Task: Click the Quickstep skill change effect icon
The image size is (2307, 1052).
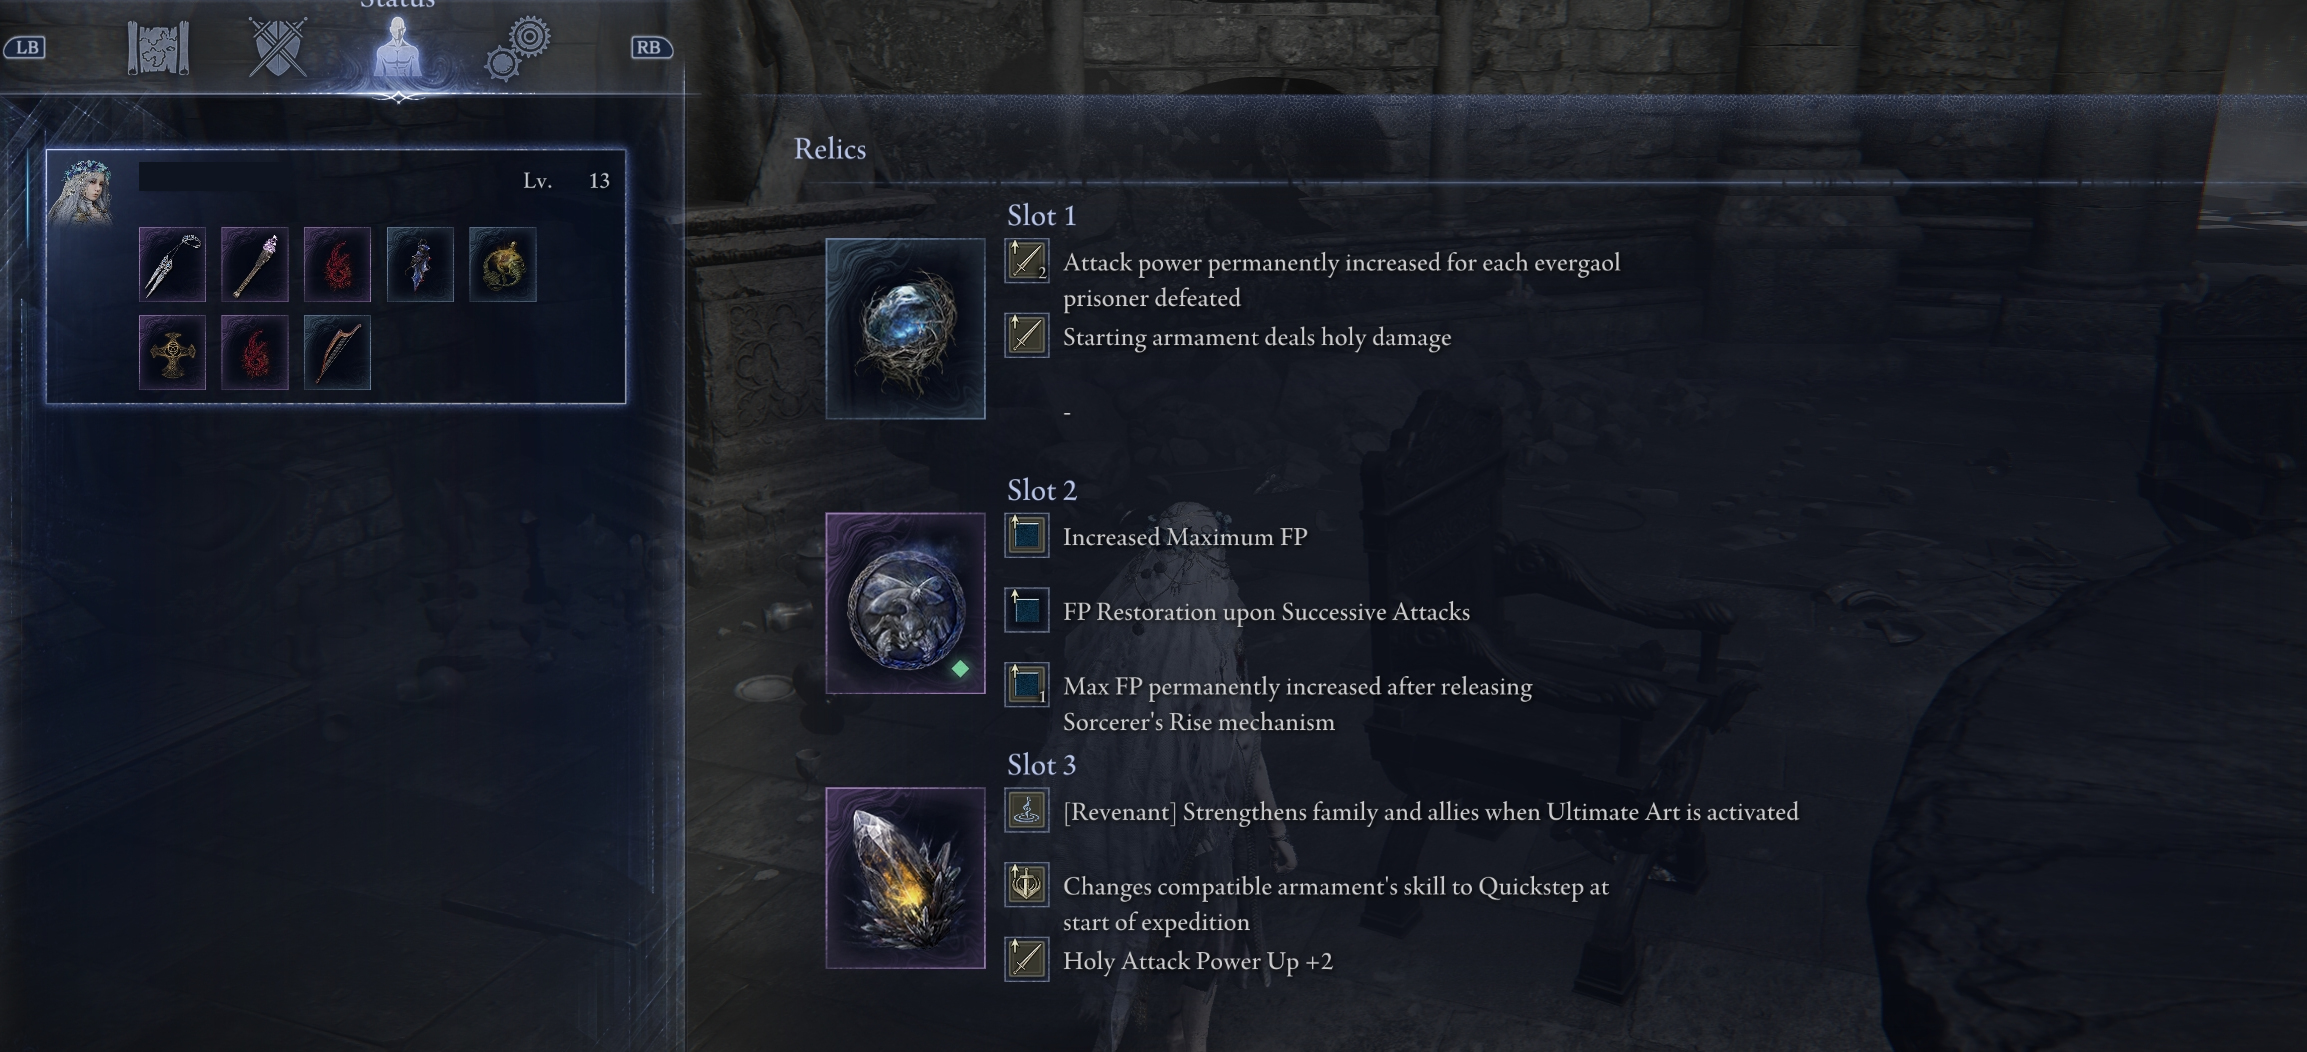Action: pyautogui.click(x=1027, y=885)
